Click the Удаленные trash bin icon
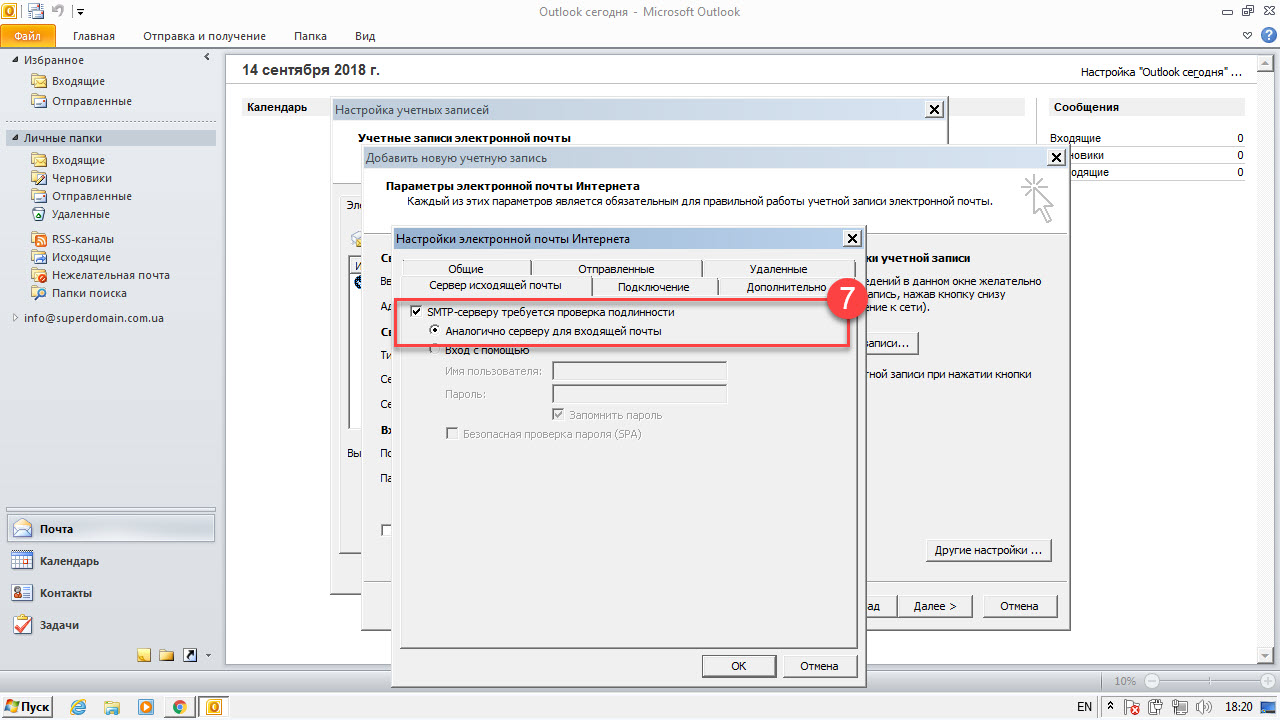The width and height of the screenshot is (1280, 720). tap(39, 214)
